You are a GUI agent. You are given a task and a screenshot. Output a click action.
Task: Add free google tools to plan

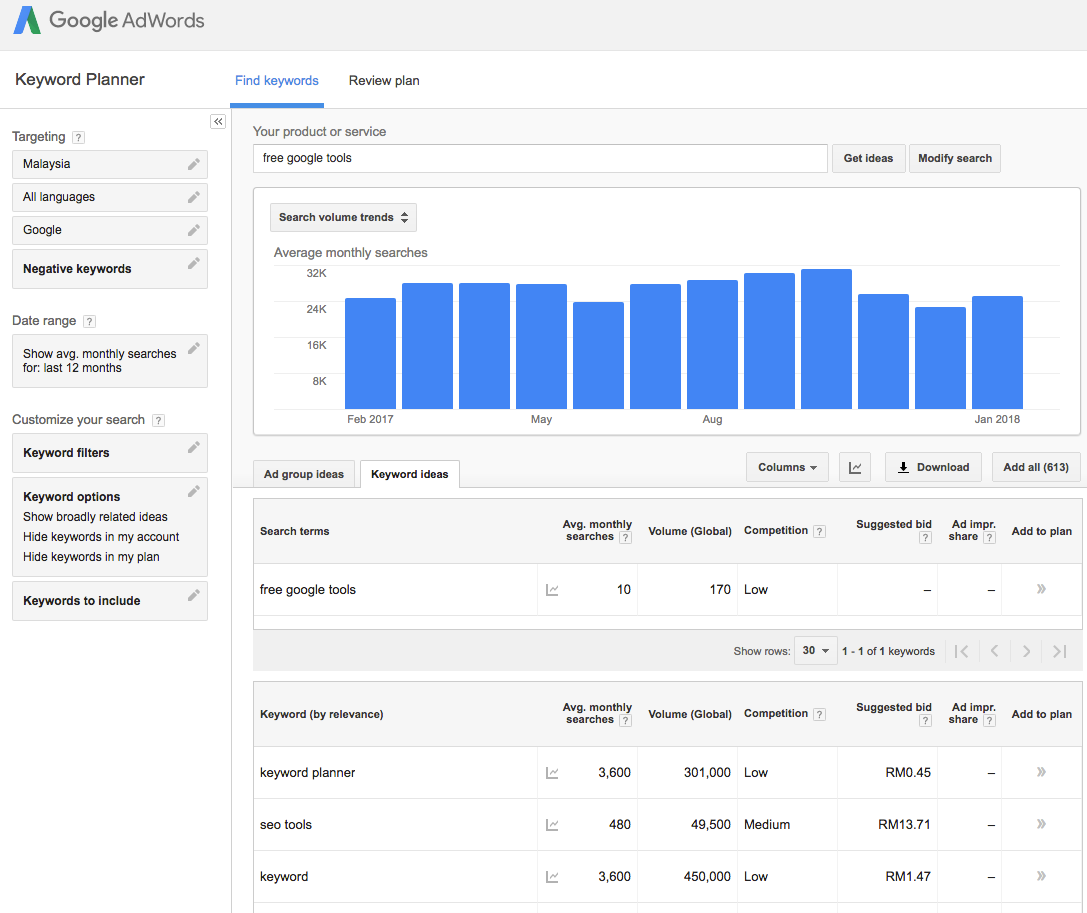tap(1041, 589)
